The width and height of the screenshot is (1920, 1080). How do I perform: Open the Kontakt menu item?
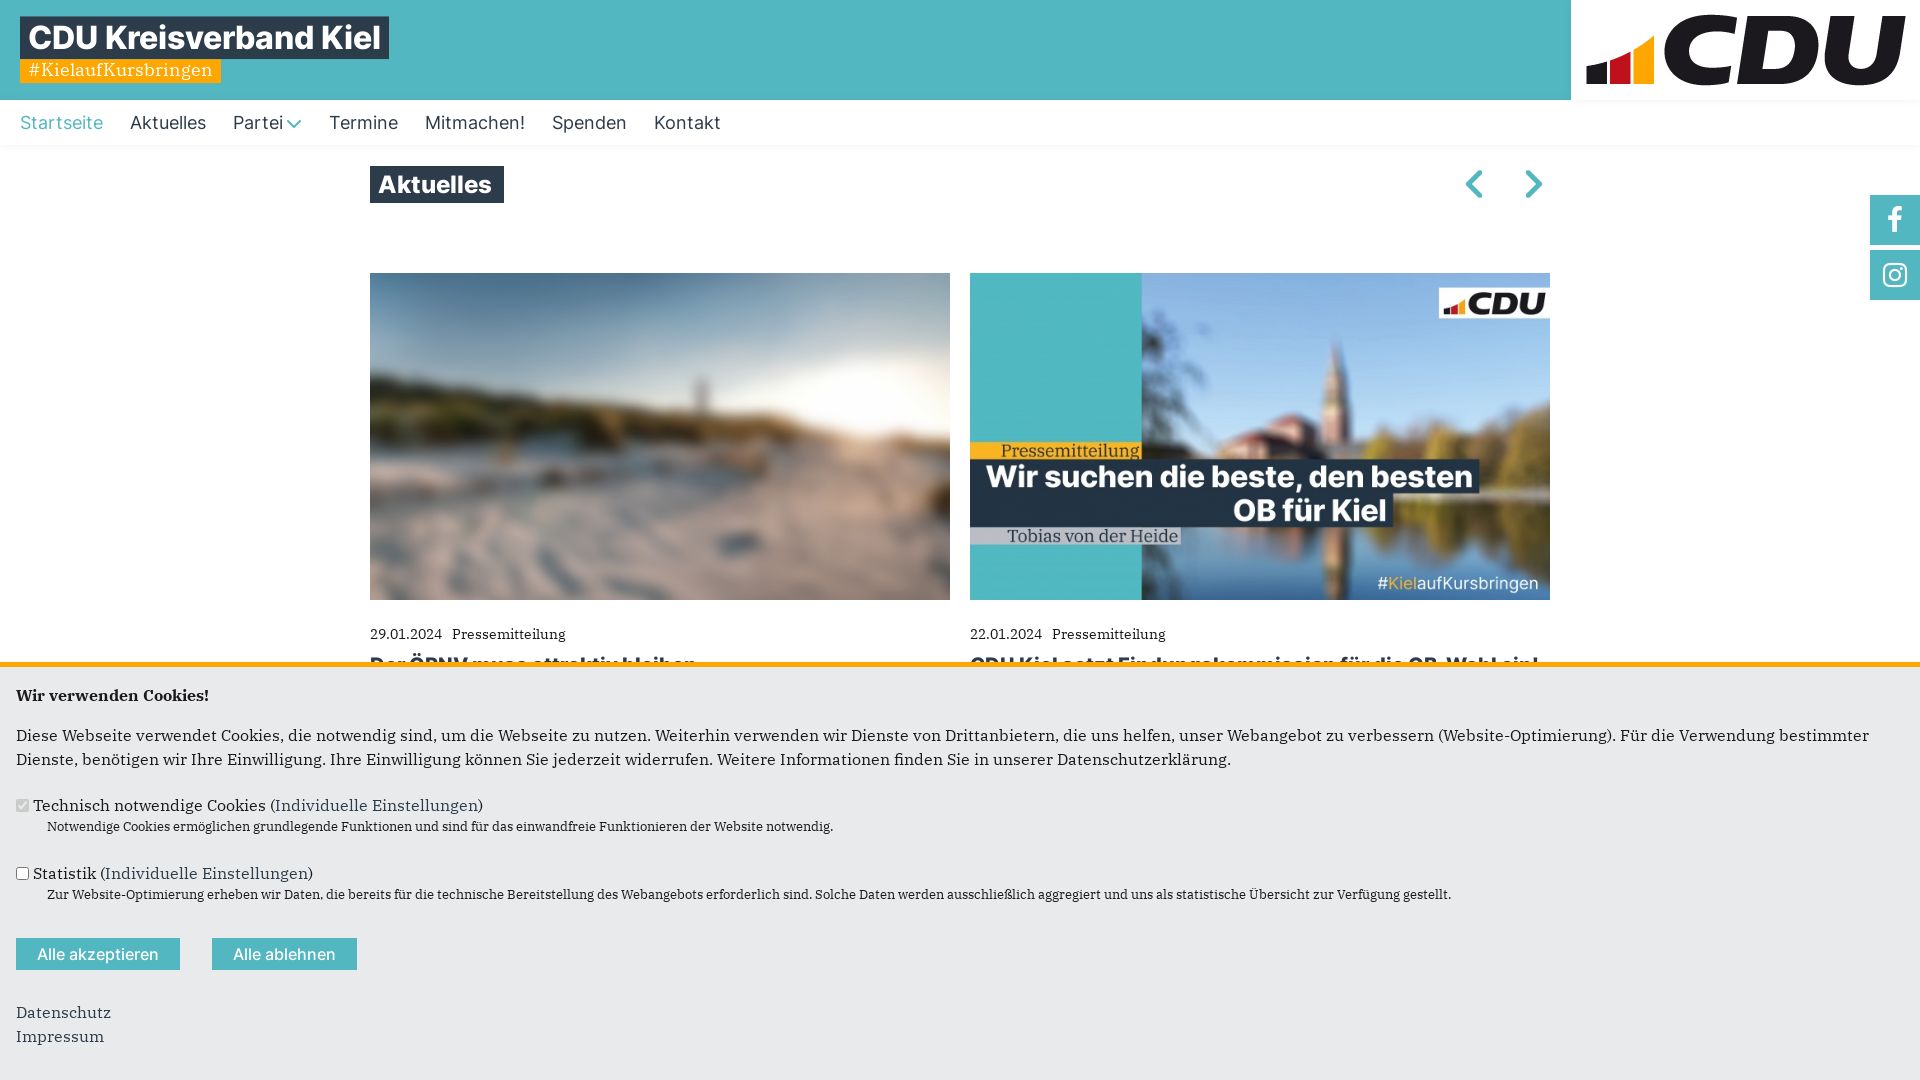click(687, 123)
